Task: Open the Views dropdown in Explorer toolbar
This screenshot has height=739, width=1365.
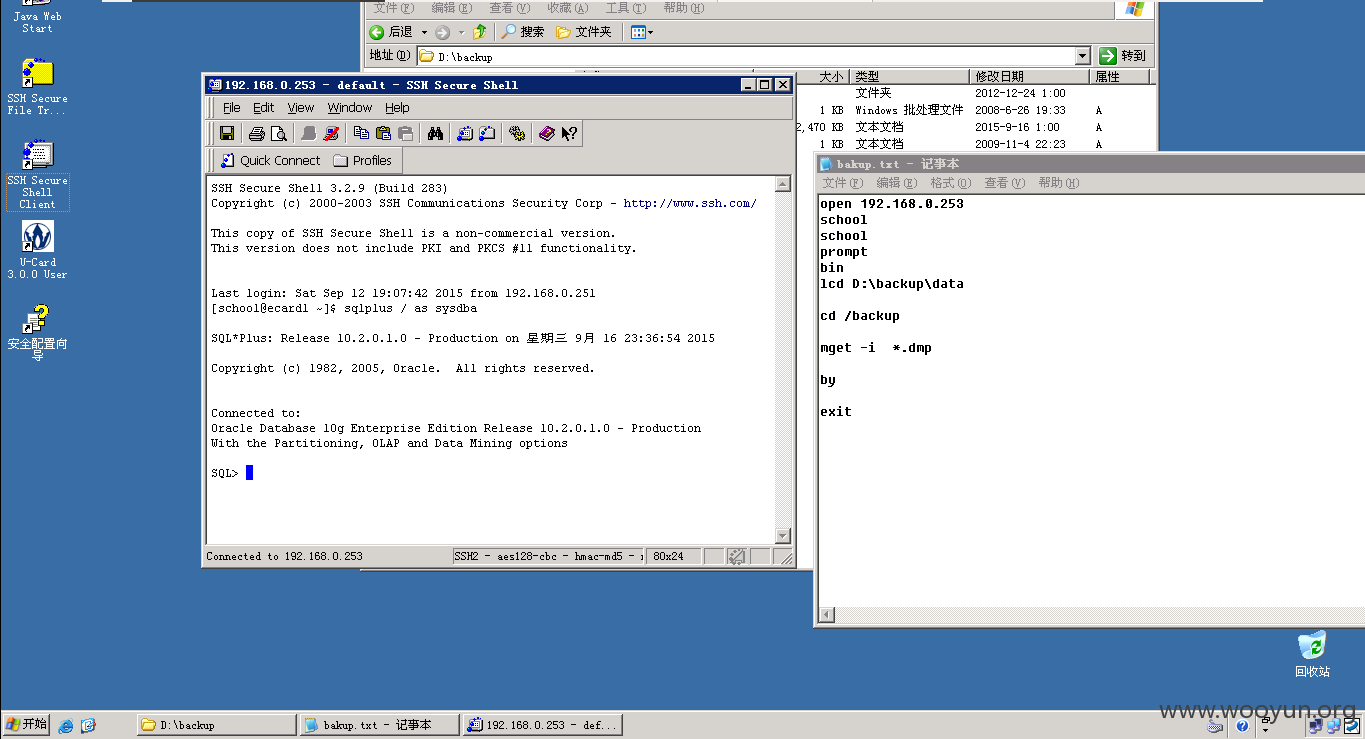Action: [642, 32]
